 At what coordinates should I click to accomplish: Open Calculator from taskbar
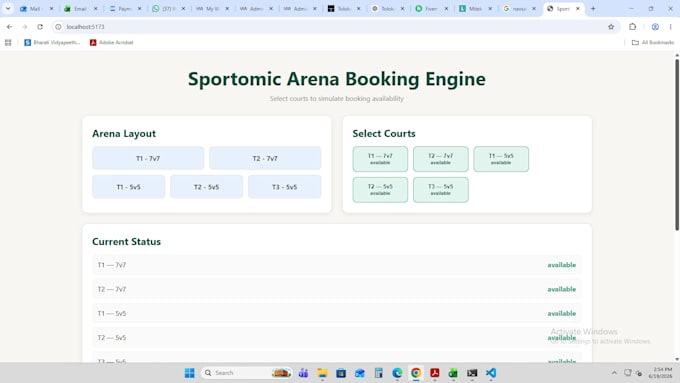379,373
